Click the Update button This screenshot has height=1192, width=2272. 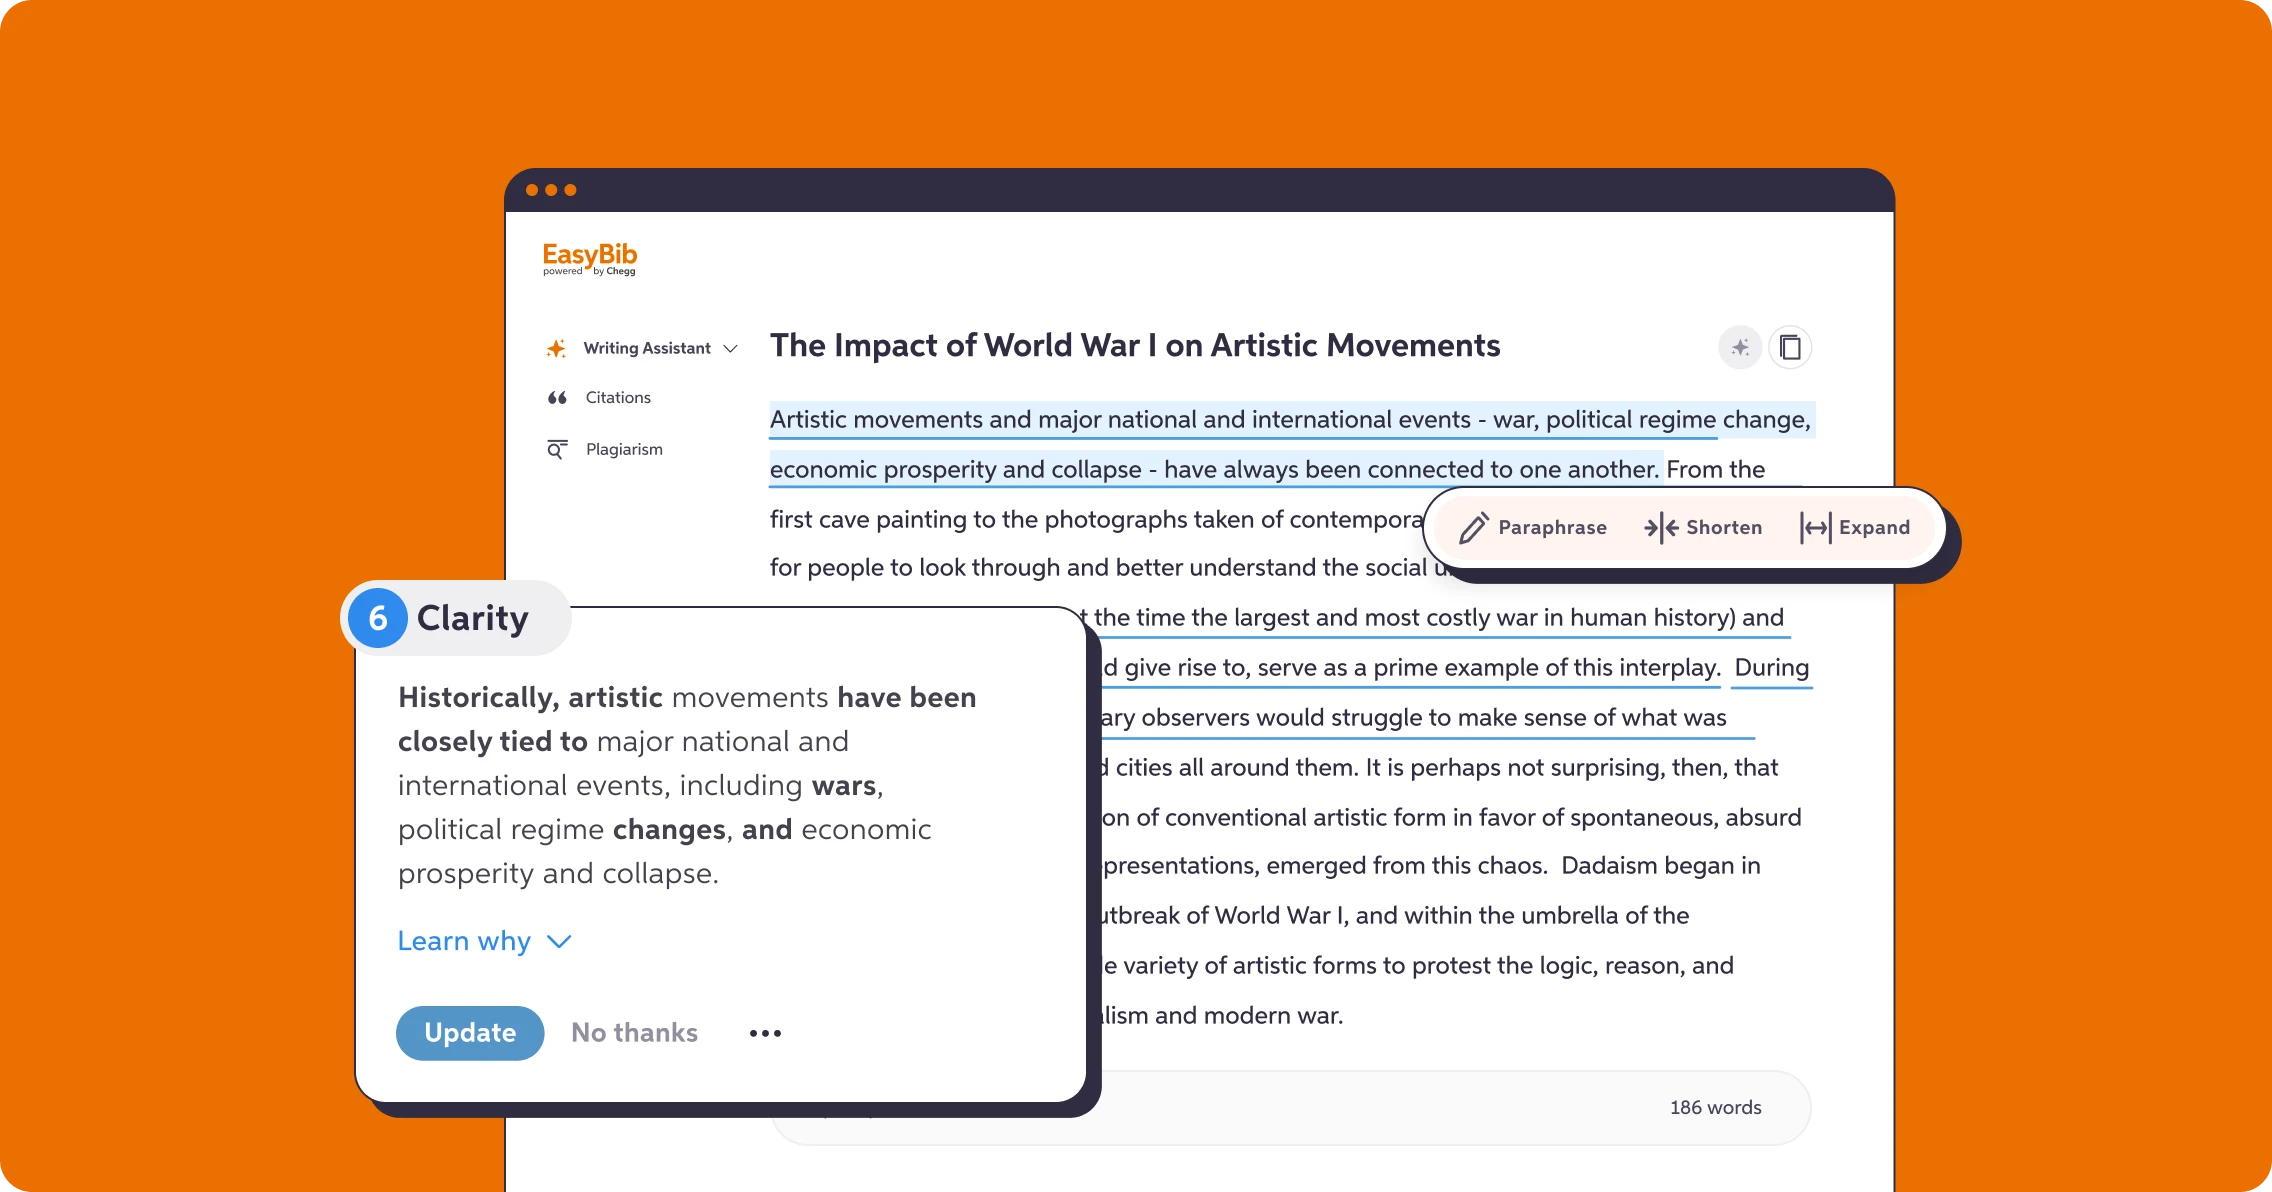tap(470, 1033)
